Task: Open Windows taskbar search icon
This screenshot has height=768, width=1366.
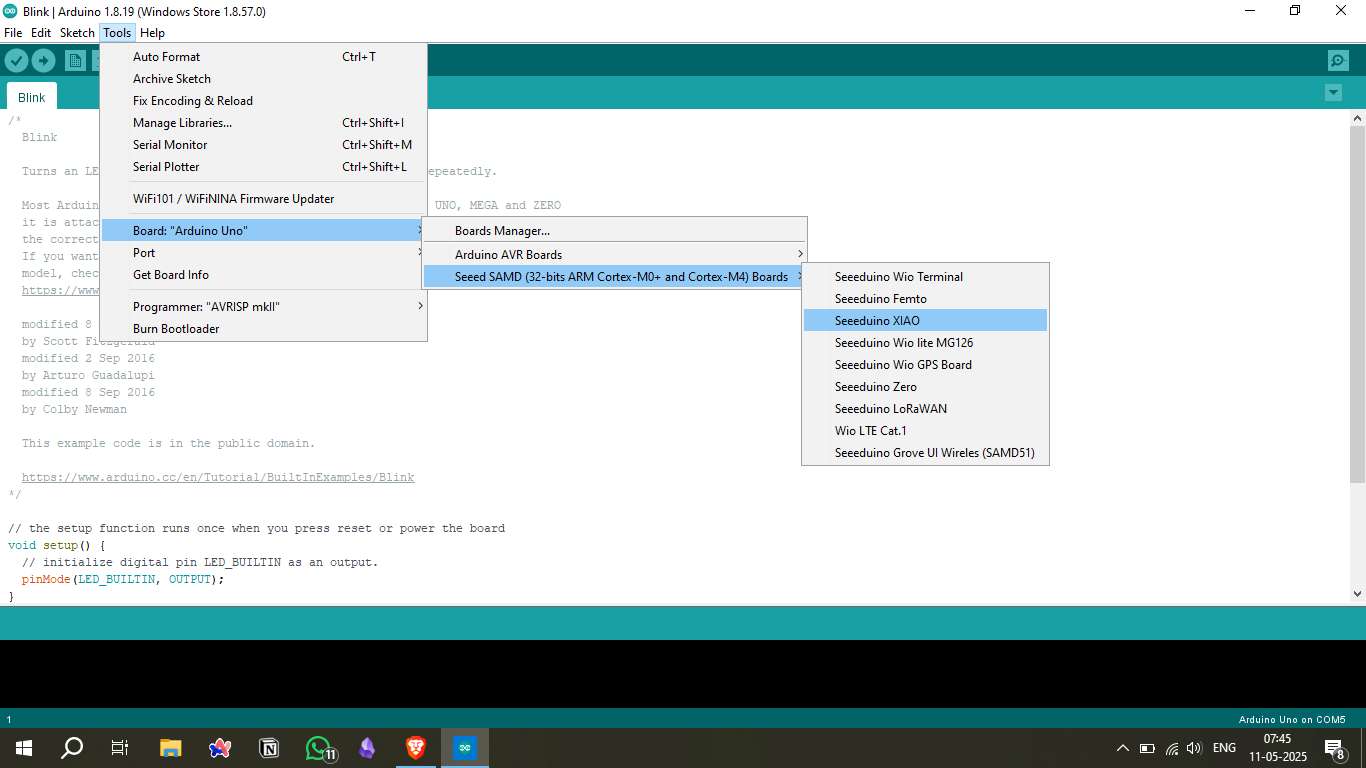Action: [x=72, y=747]
